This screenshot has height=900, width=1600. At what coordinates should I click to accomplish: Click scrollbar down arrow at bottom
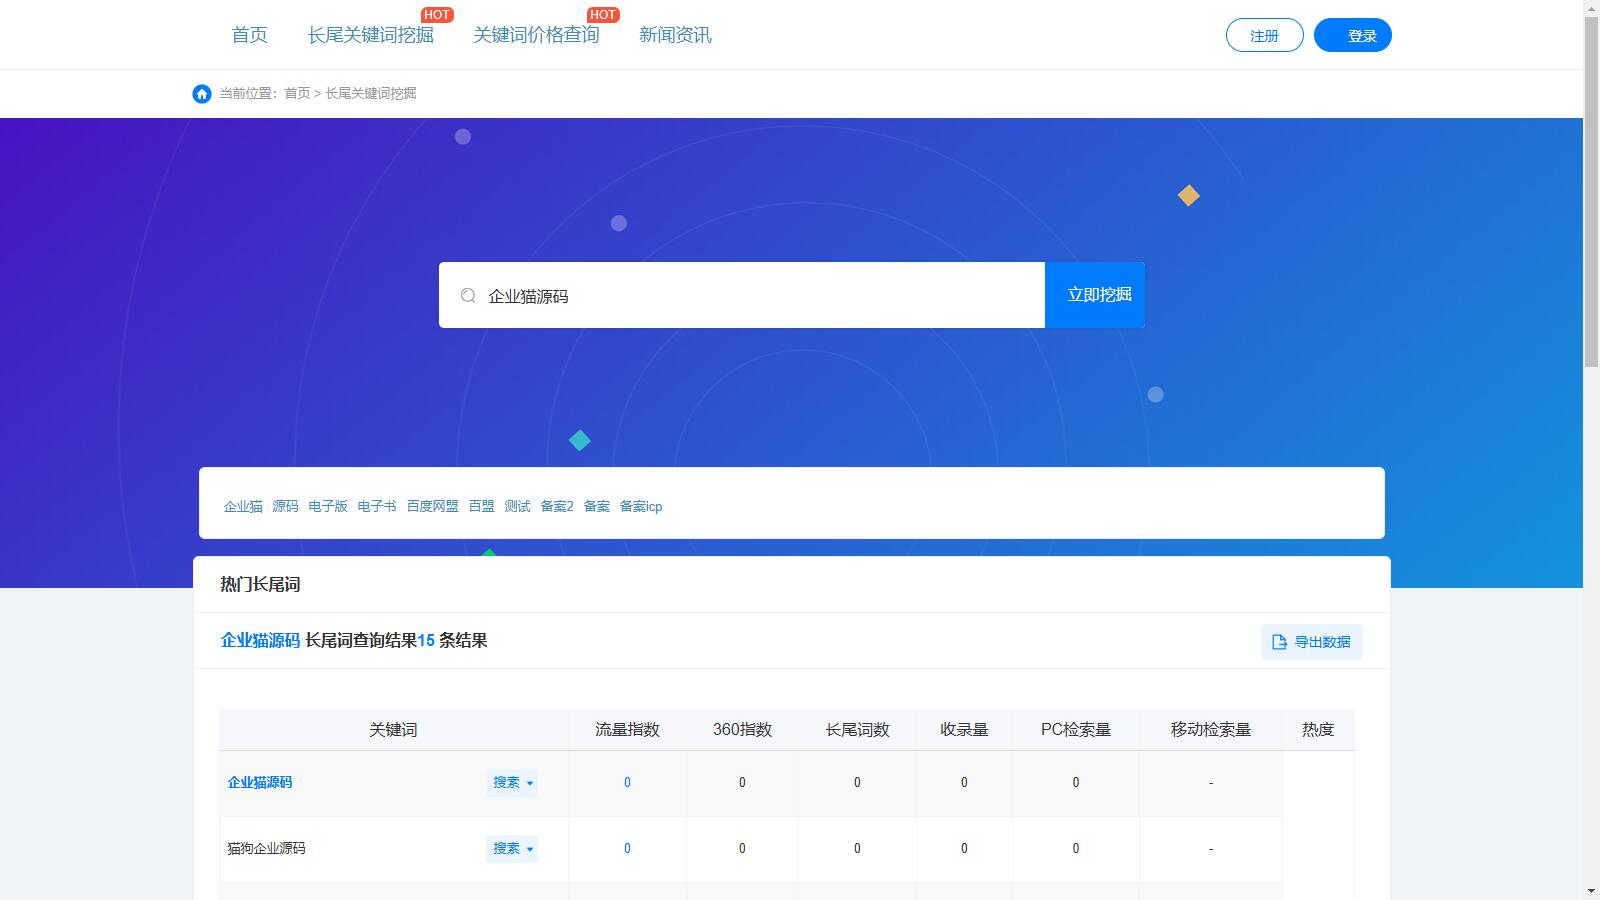pyautogui.click(x=1591, y=891)
